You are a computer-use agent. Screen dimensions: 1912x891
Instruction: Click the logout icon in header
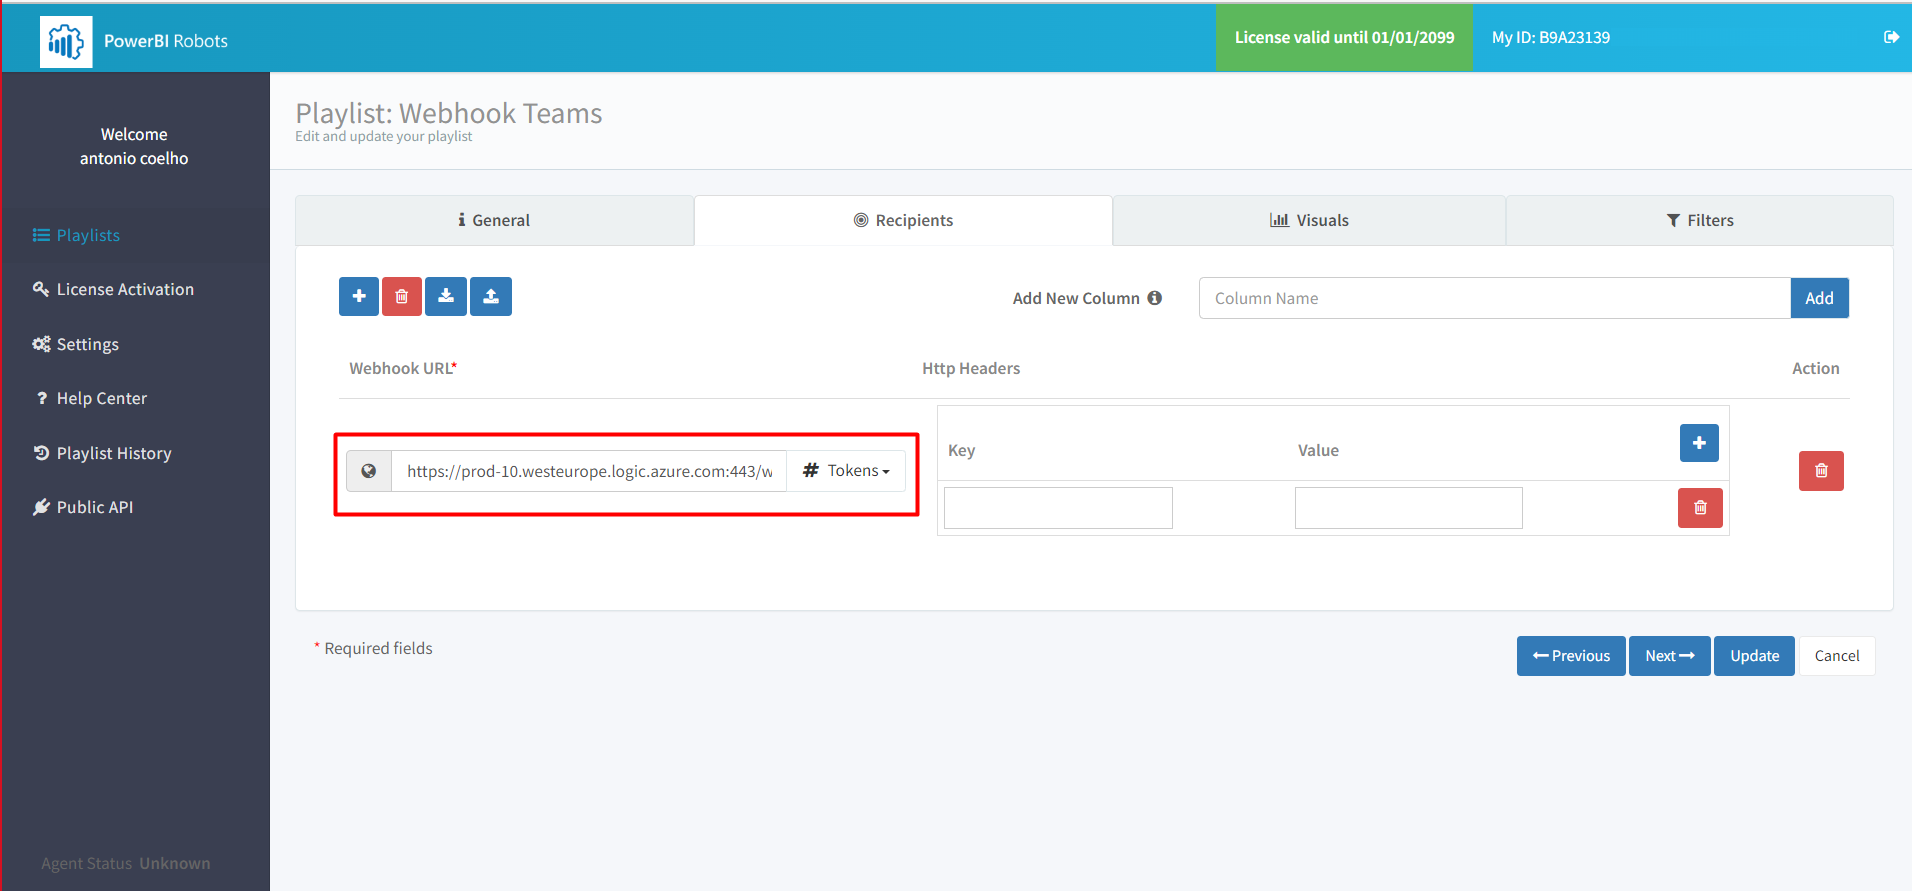tap(1891, 37)
